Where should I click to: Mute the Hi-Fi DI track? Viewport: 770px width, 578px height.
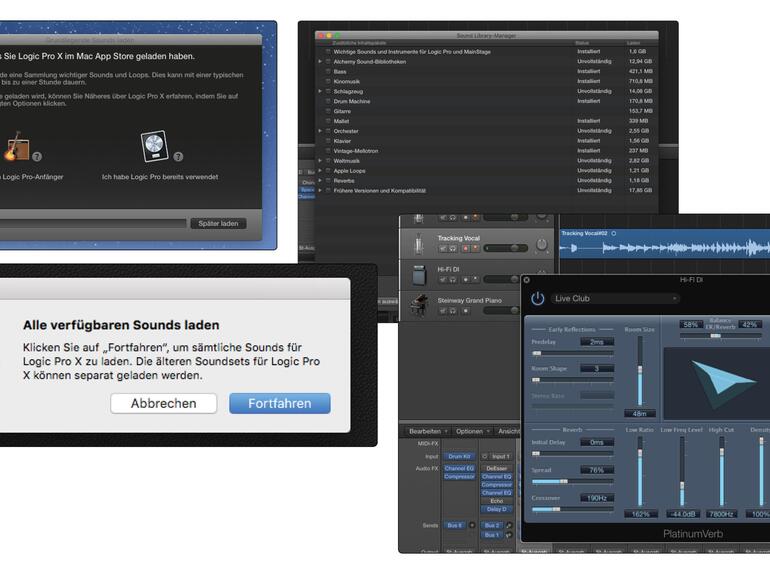[x=443, y=279]
